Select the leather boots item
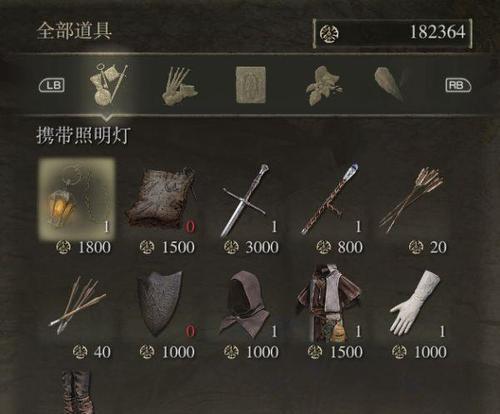 pyautogui.click(x=79, y=391)
